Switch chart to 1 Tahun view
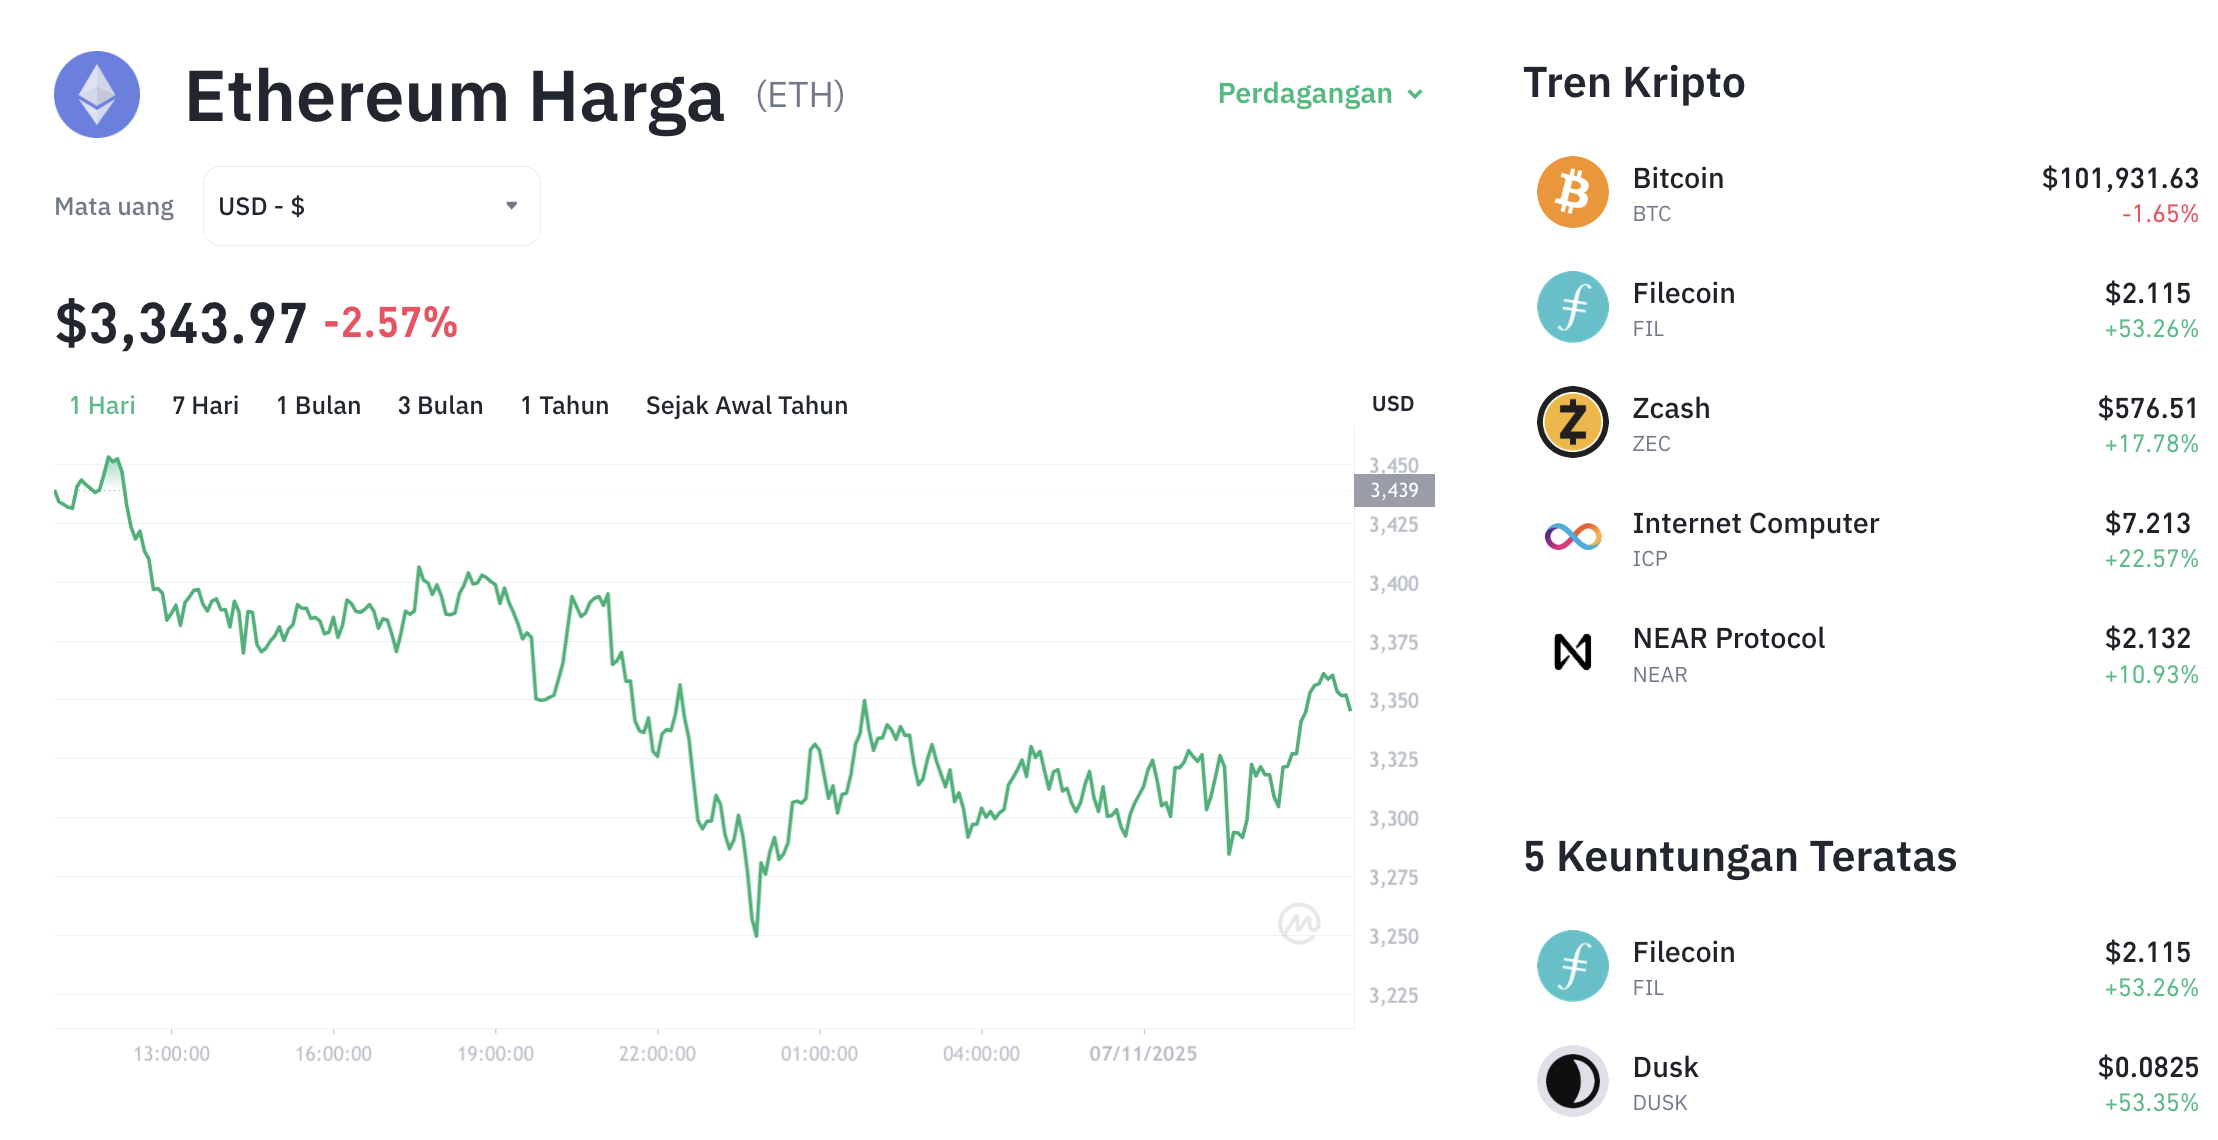The image size is (2218, 1140). [564, 405]
